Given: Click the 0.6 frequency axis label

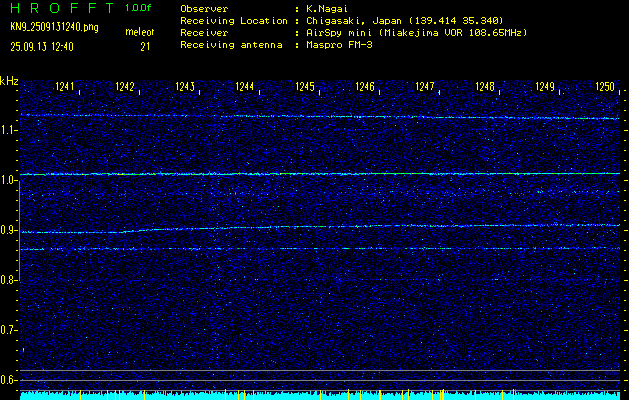Looking at the screenshot, I should tap(8, 380).
